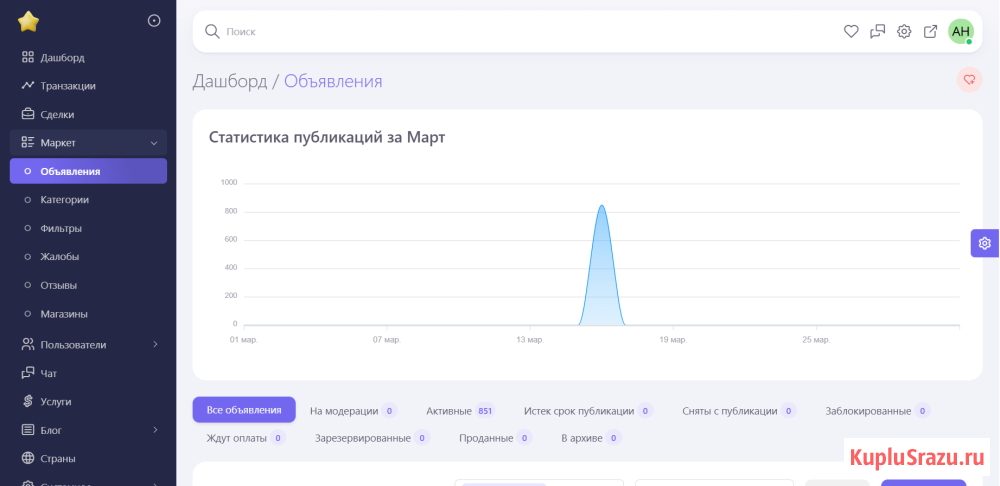
Task: Click the external link icon in header
Action: (x=930, y=31)
